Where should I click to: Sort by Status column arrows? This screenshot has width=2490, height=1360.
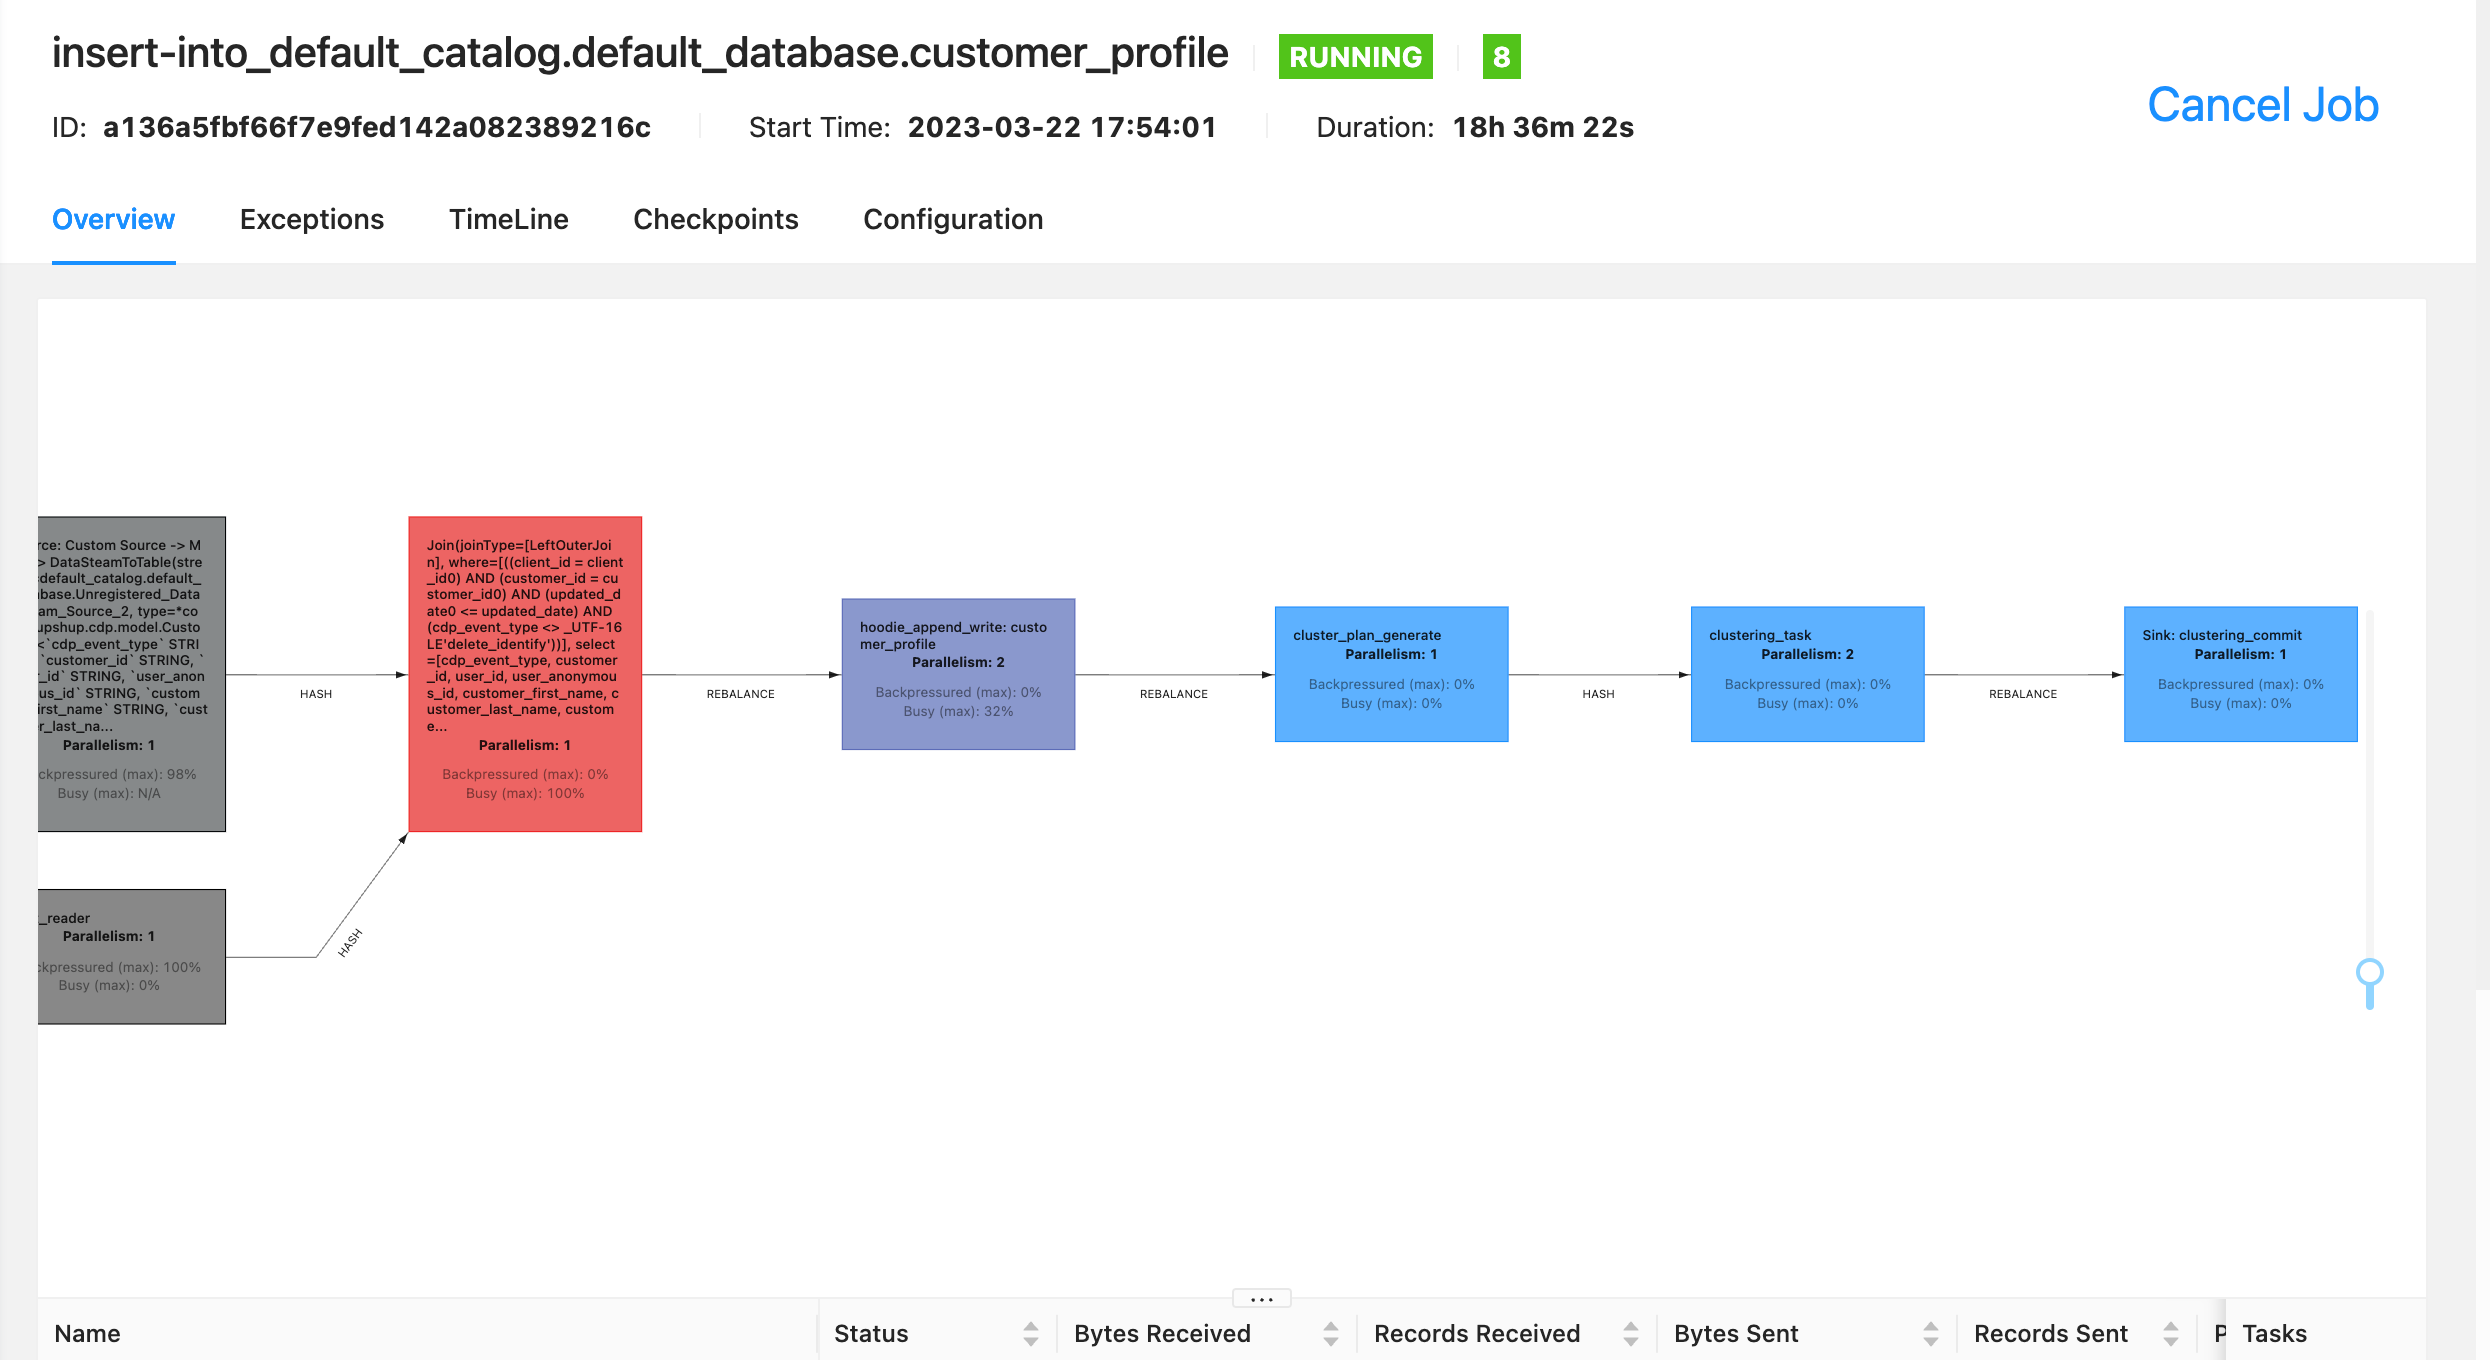pos(1031,1333)
